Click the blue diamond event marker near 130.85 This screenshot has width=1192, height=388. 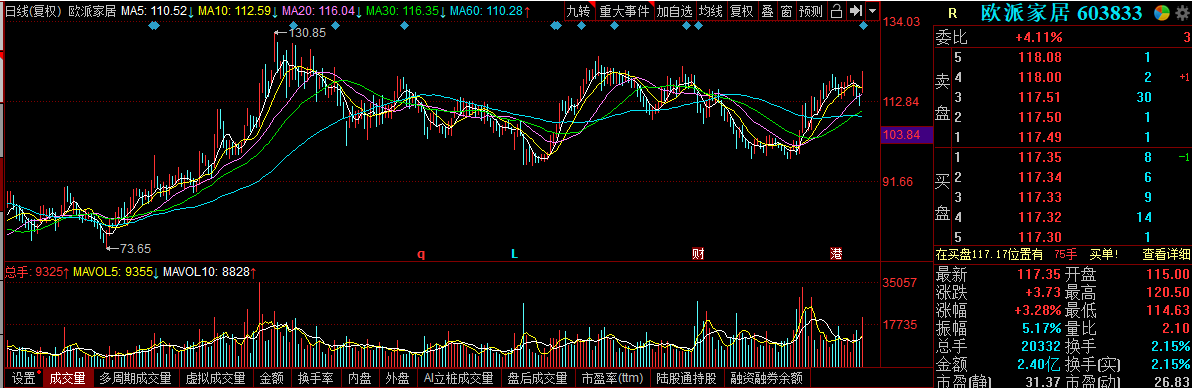point(292,26)
